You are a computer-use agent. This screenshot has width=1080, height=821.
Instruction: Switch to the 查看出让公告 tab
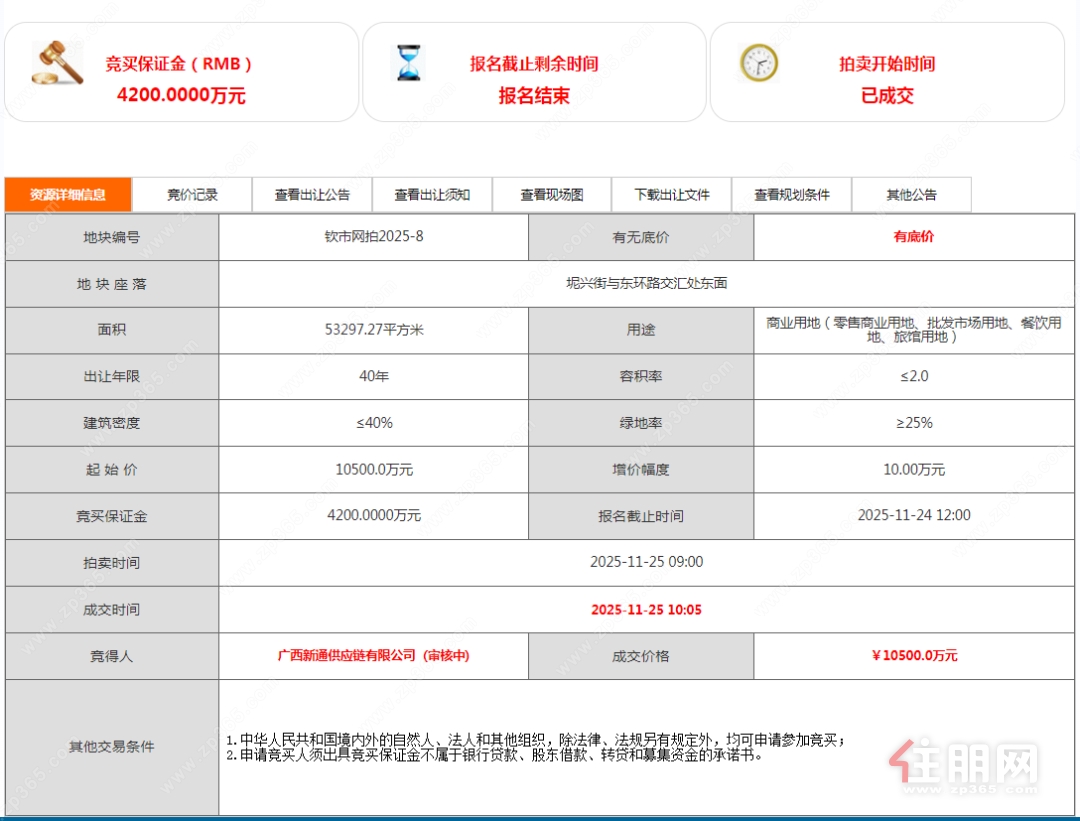[312, 195]
